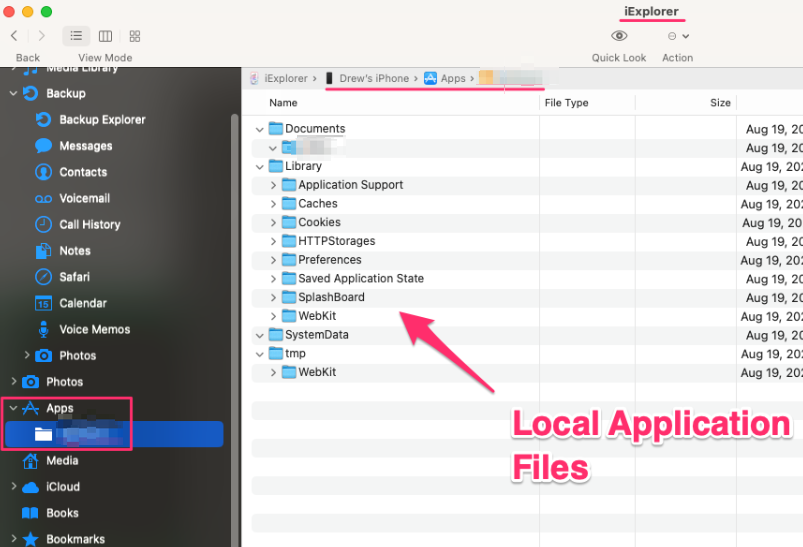This screenshot has width=803, height=547.
Task: Click Drew's iPhone in breadcrumb path
Action: [x=374, y=78]
